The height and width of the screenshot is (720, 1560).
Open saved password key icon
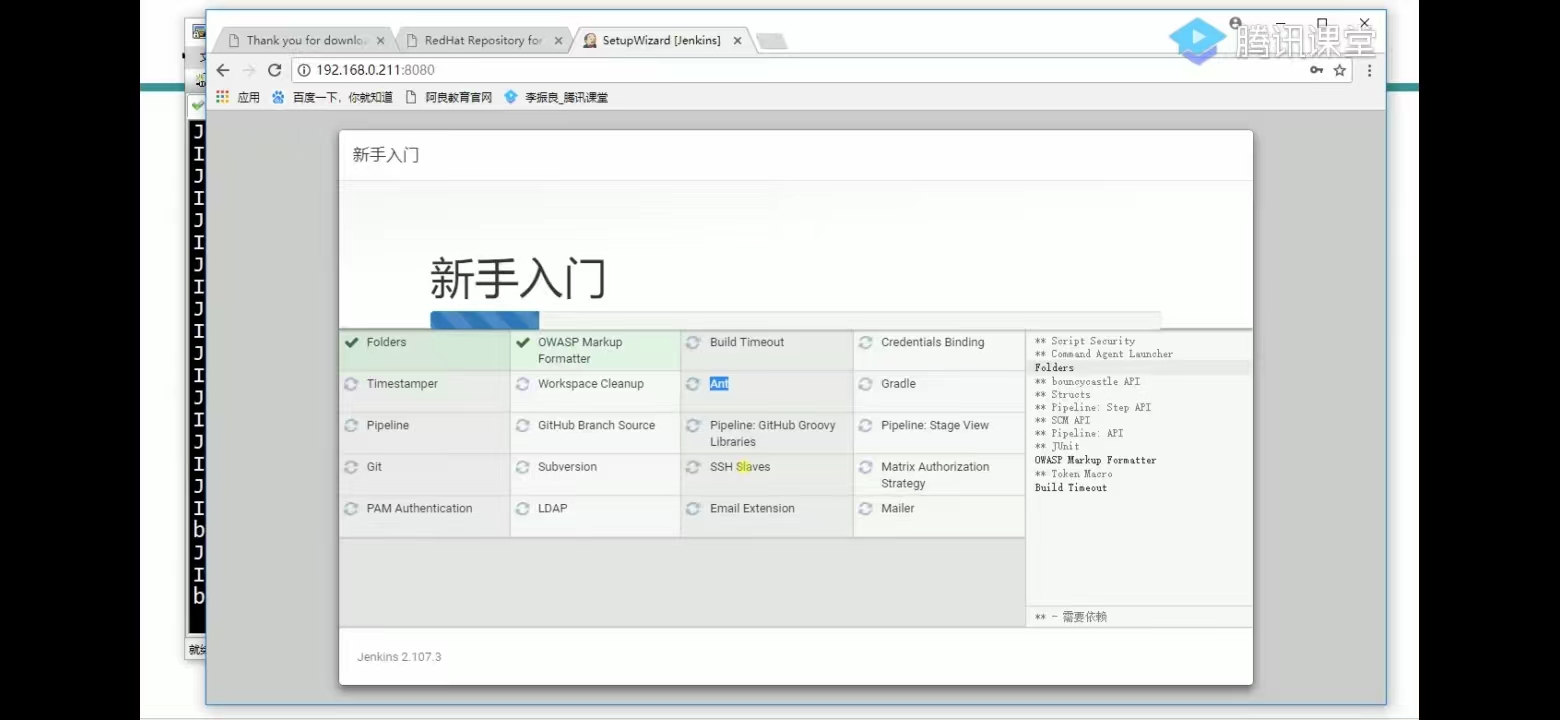click(1316, 70)
